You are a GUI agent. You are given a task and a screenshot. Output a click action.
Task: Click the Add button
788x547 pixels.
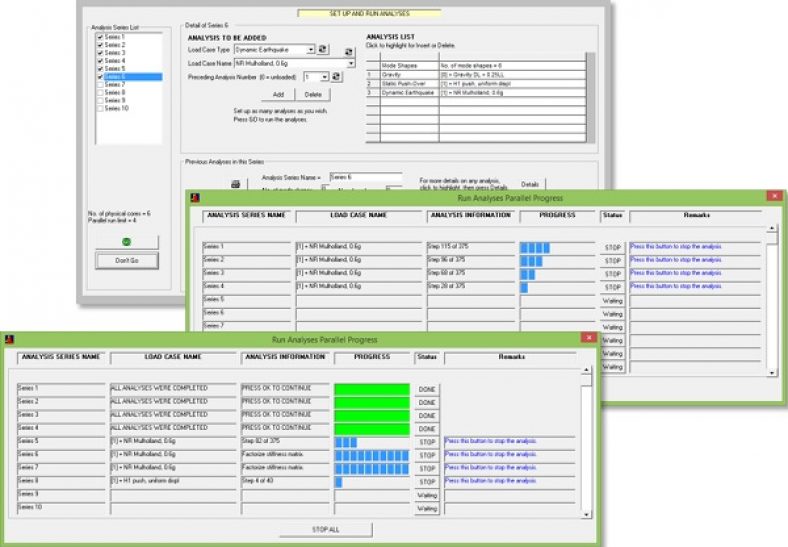pyautogui.click(x=278, y=95)
